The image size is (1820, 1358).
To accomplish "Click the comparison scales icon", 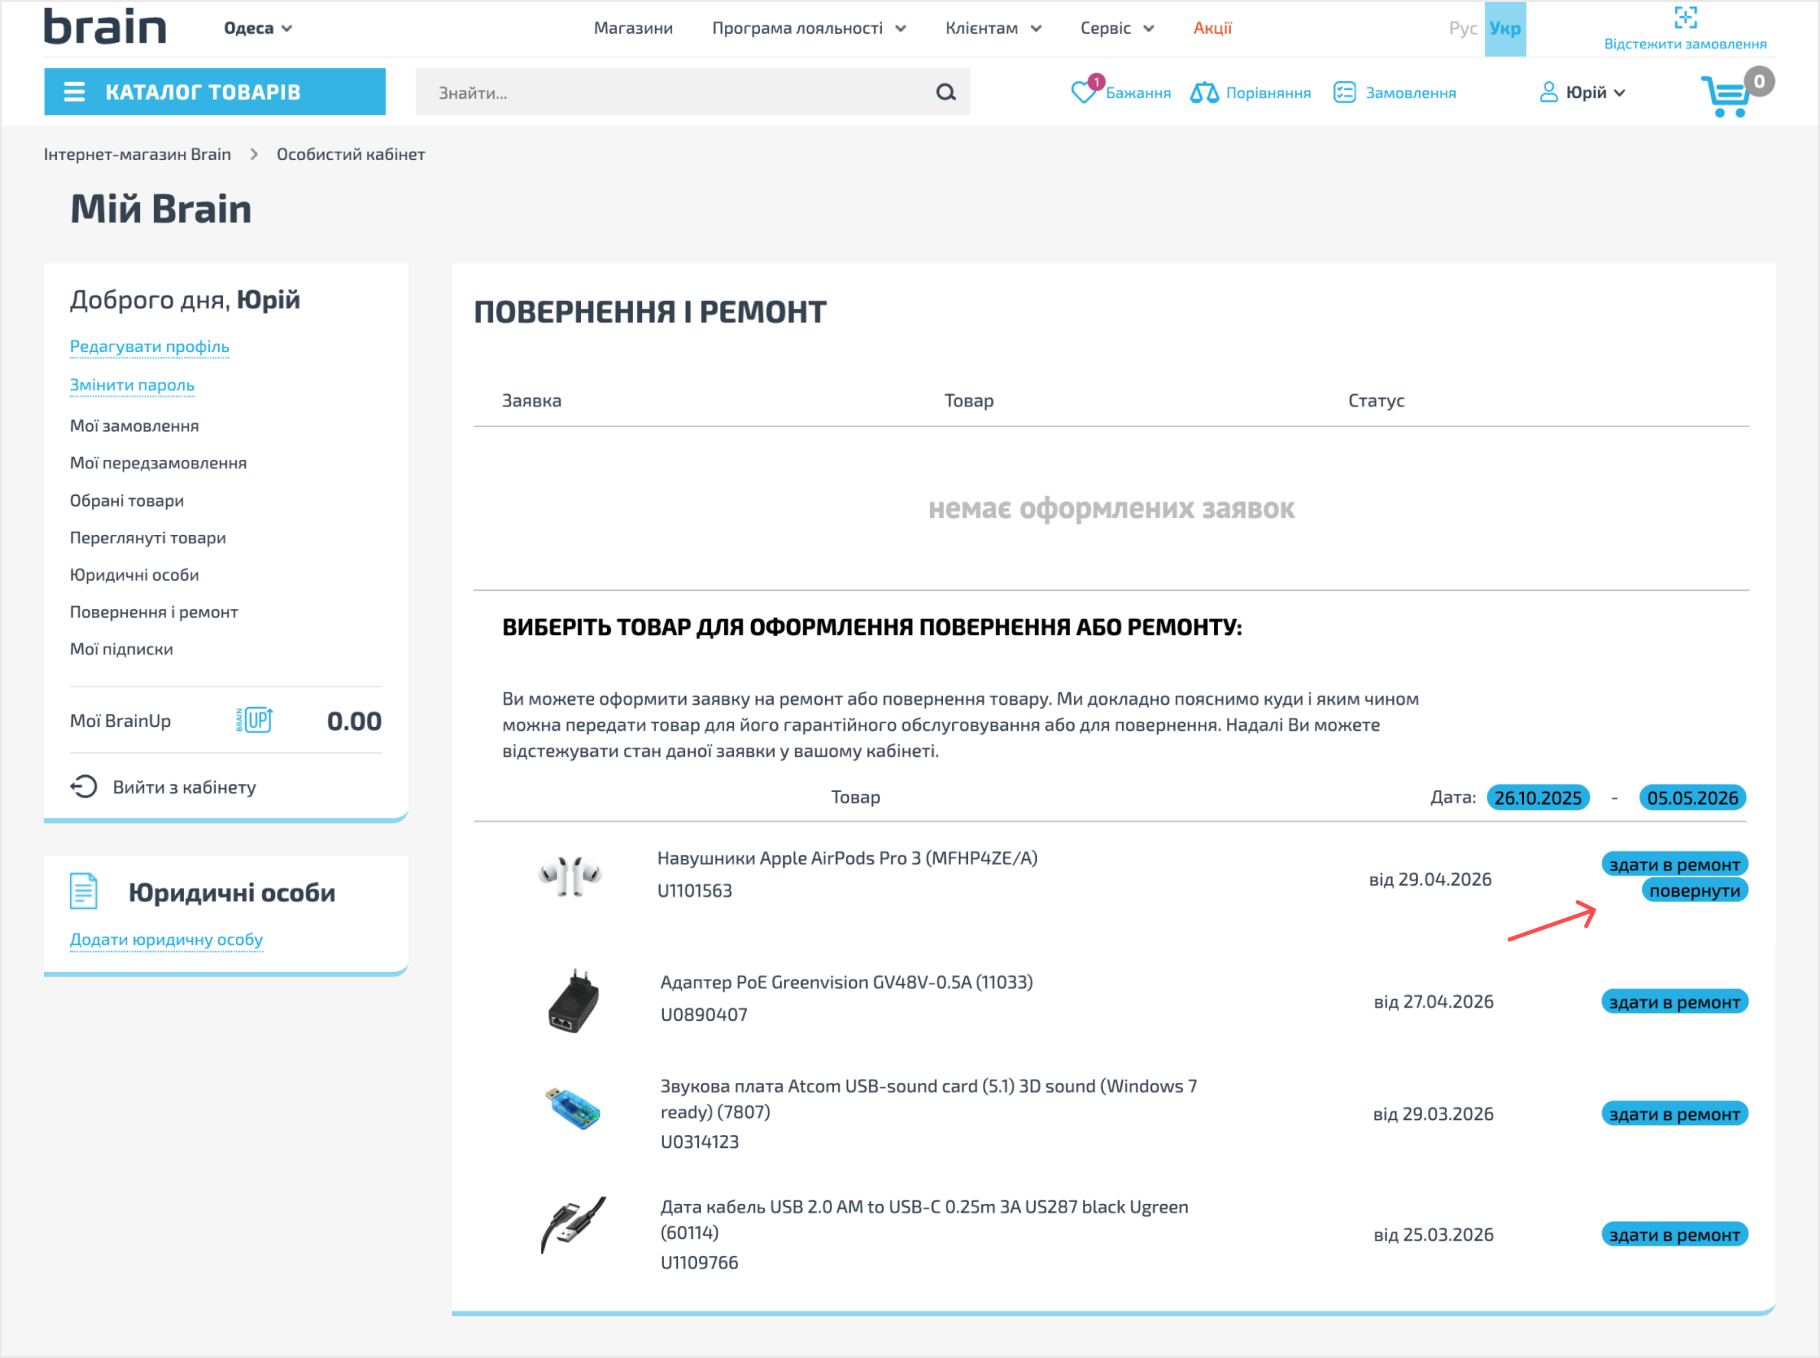I will (x=1204, y=92).
